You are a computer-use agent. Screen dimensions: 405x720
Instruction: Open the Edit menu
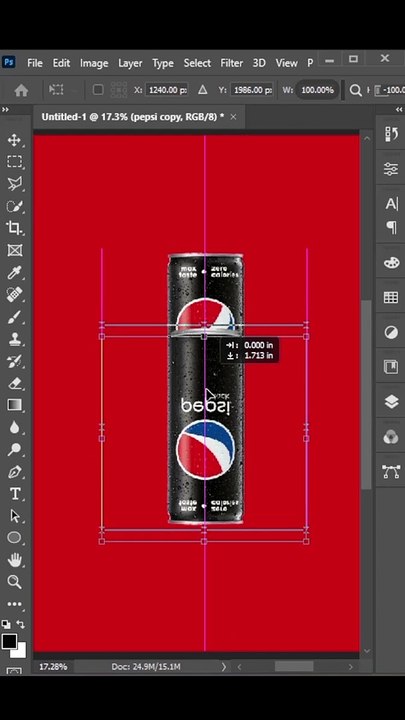(61, 63)
